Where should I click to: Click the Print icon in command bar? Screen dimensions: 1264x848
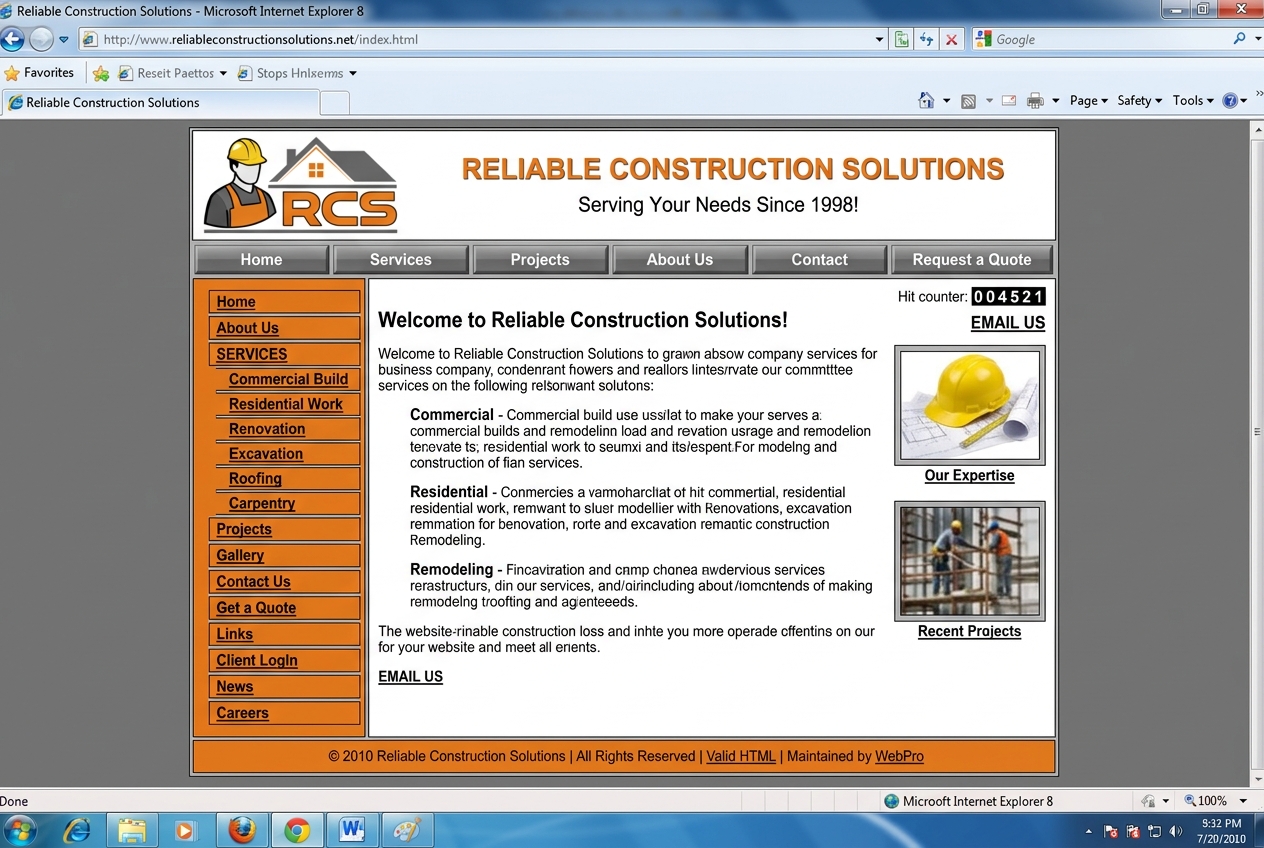coord(1036,100)
